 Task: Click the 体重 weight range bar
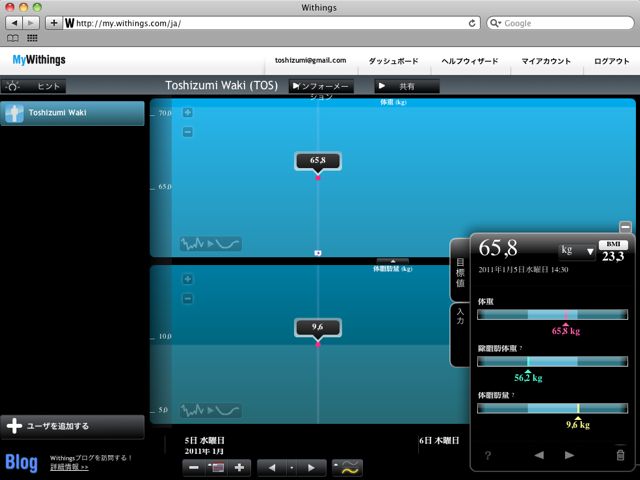552,314
